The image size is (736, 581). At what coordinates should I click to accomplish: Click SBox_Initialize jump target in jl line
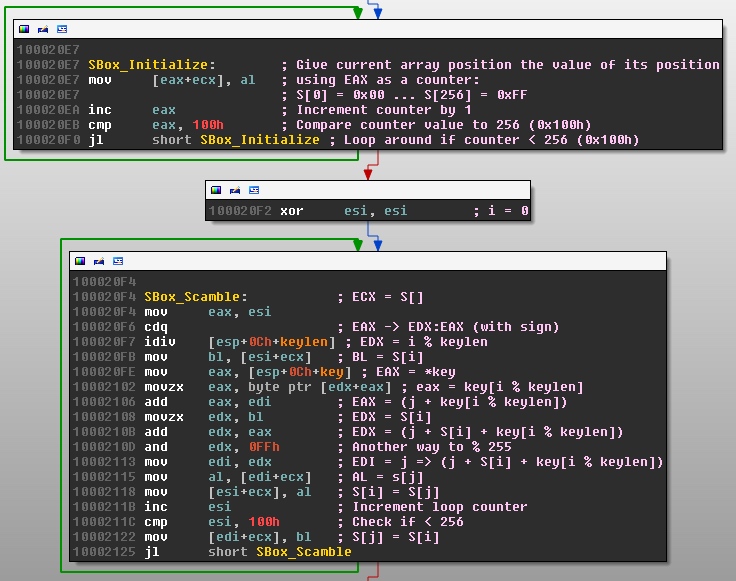260,140
